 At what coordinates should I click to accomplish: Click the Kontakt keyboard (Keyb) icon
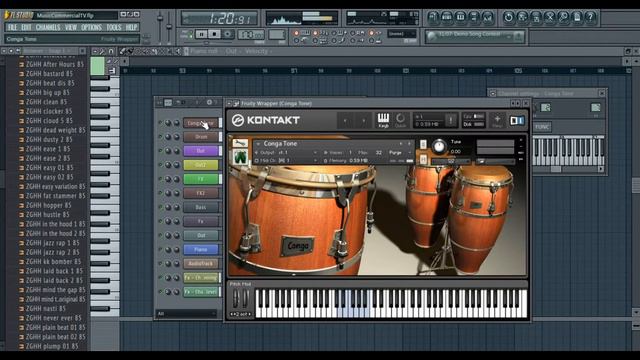pos(383,120)
